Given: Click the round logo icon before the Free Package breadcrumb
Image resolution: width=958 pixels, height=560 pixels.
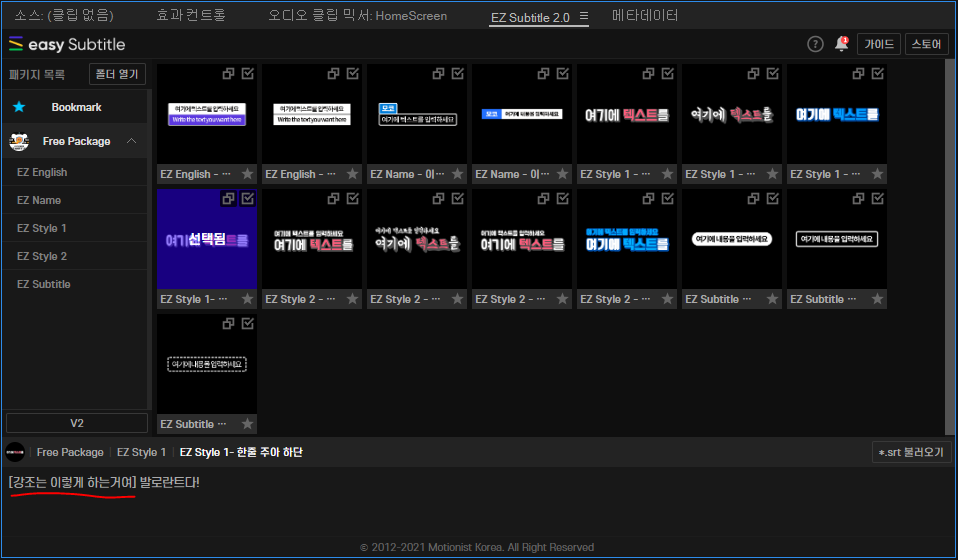Looking at the screenshot, I should pyautogui.click(x=15, y=453).
